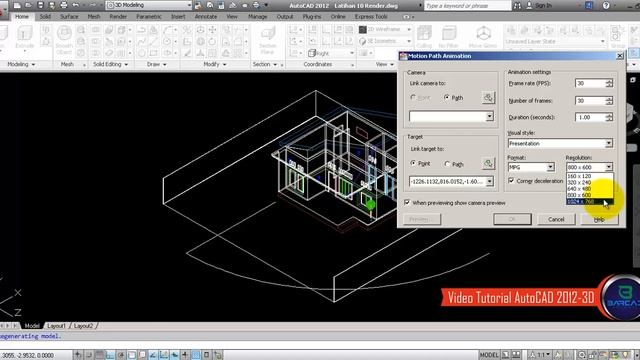The height and width of the screenshot is (360, 640).
Task: Open the Annotate ribbon tab
Action: pyautogui.click(x=206, y=16)
